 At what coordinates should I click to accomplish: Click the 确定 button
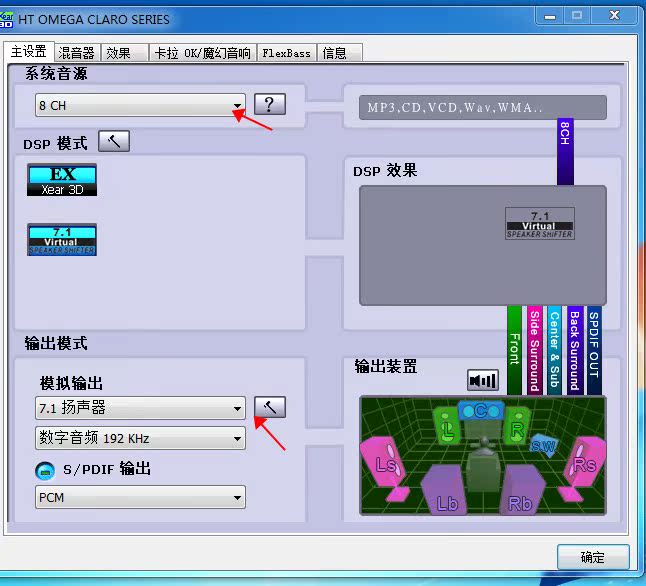point(593,557)
